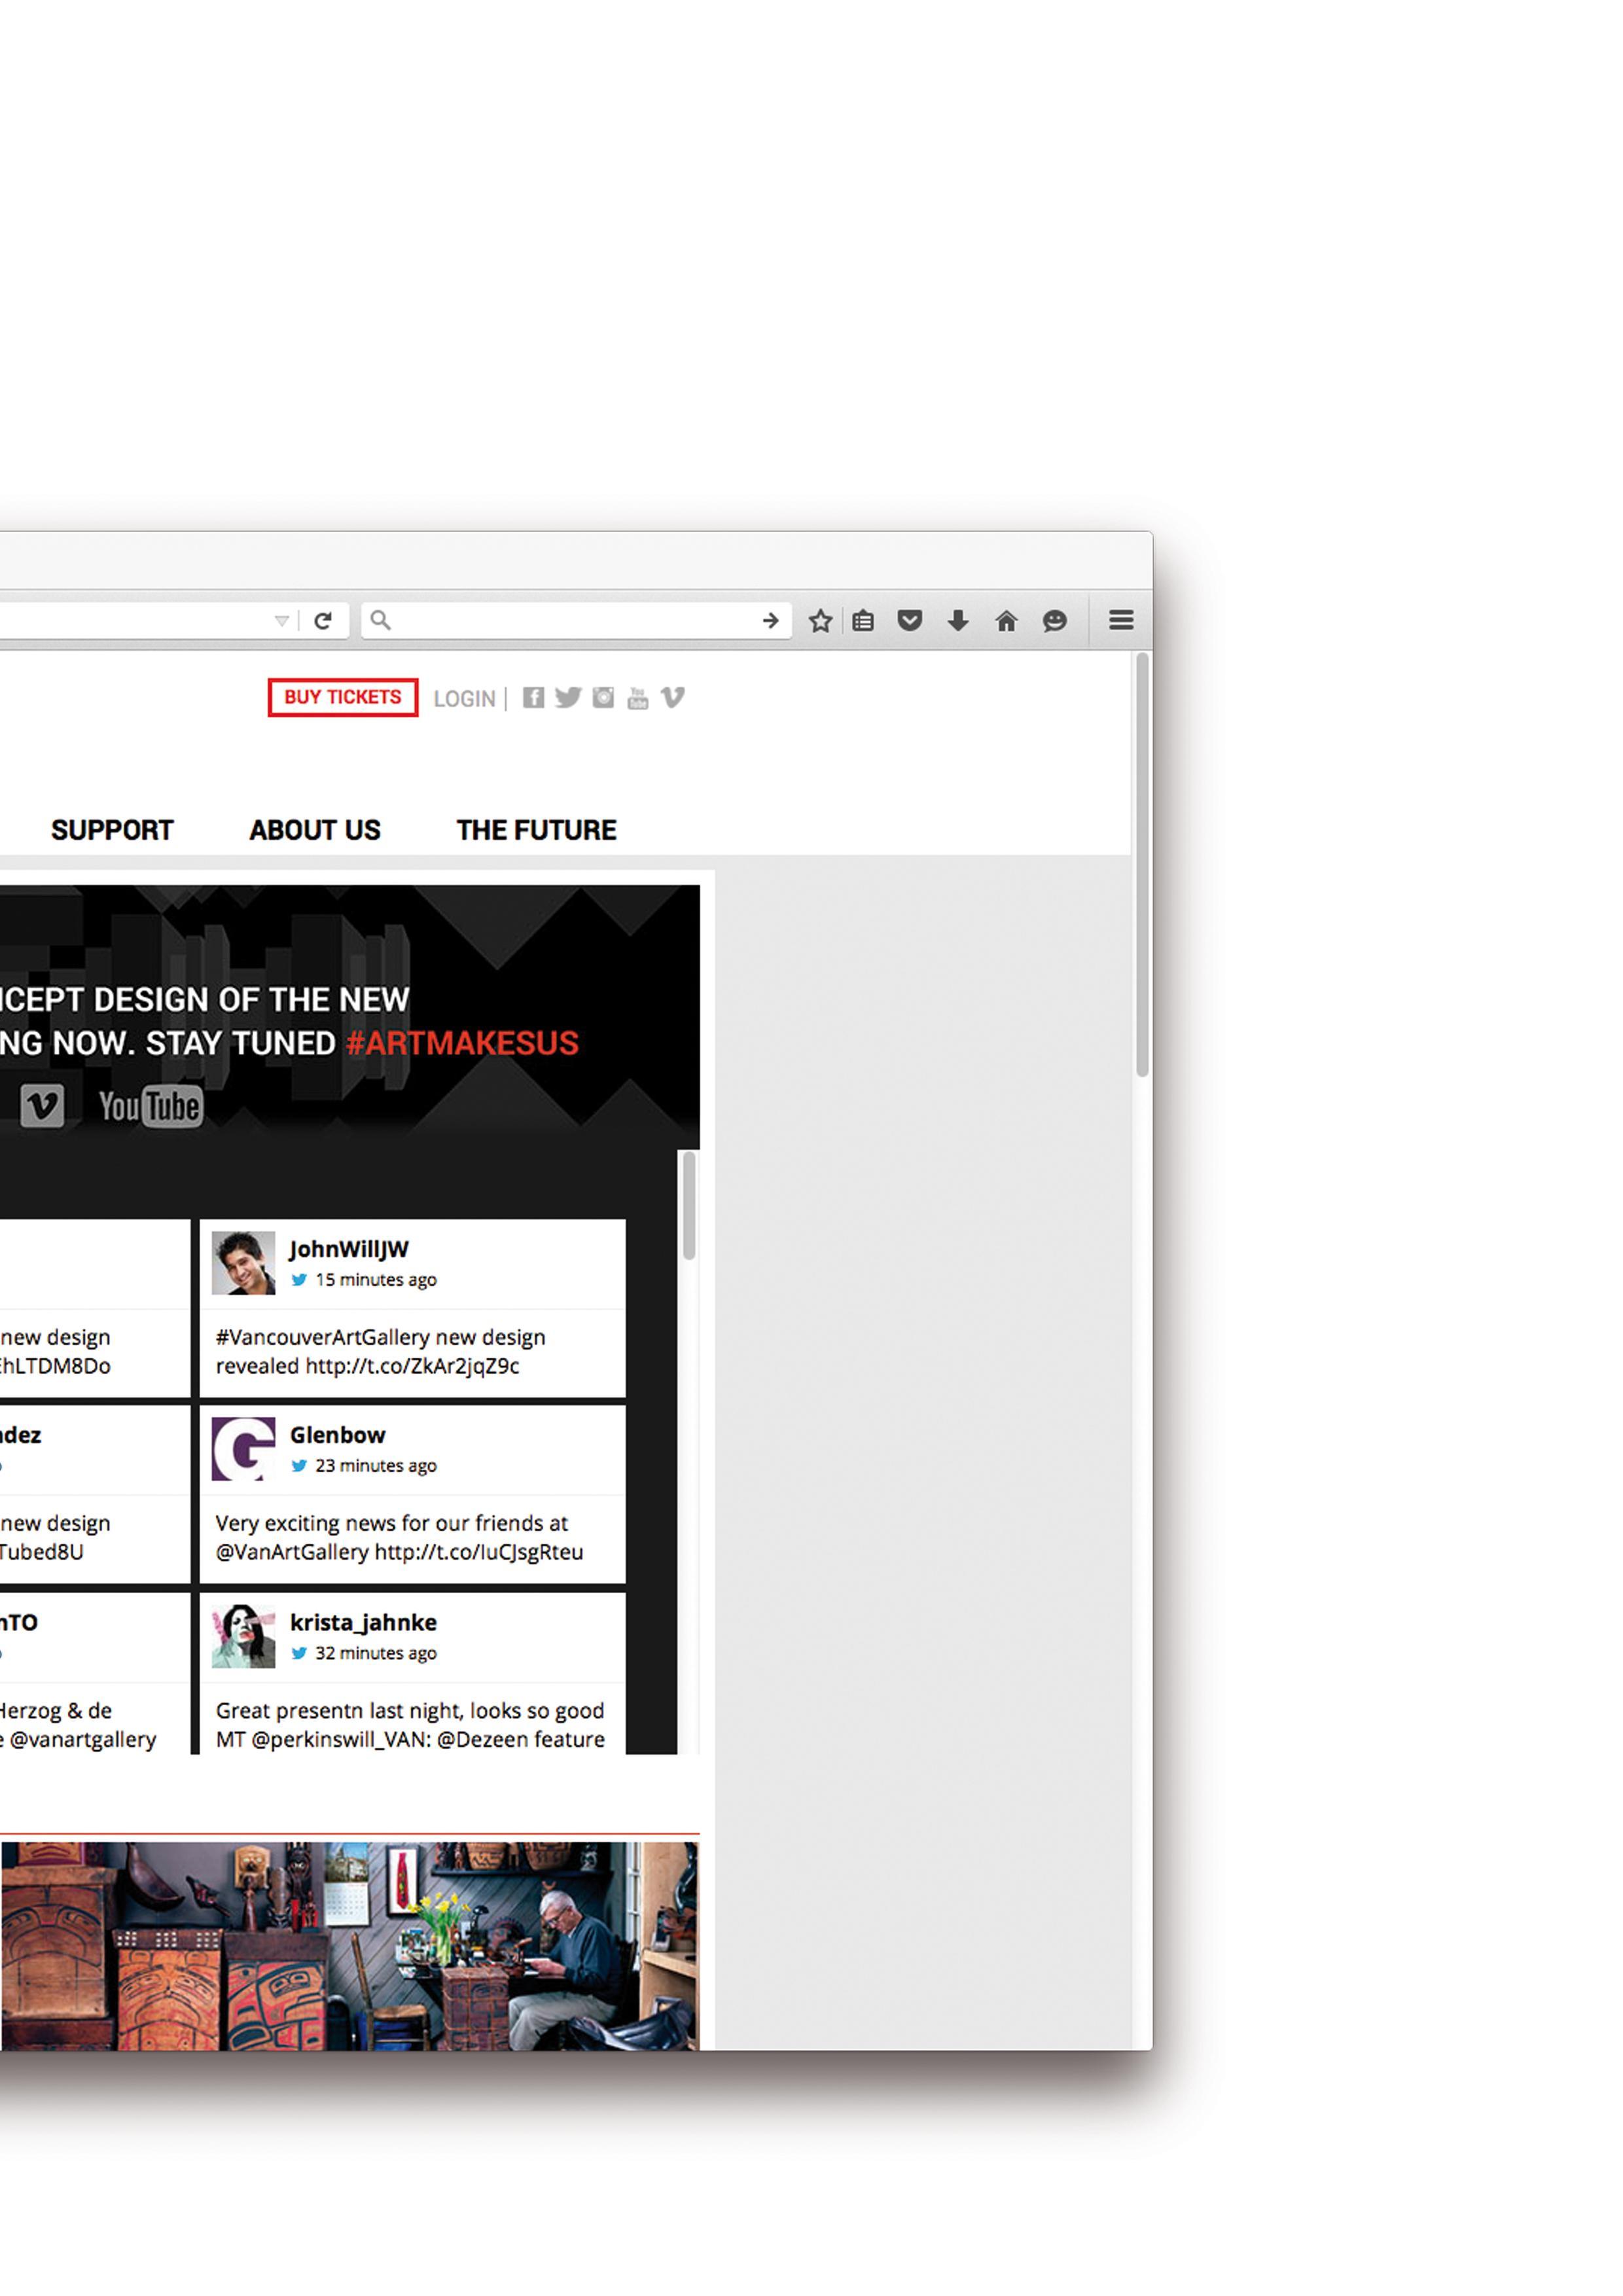The image size is (1623, 2296).
Task: Open the SUPPORT navigation menu
Action: 112,830
